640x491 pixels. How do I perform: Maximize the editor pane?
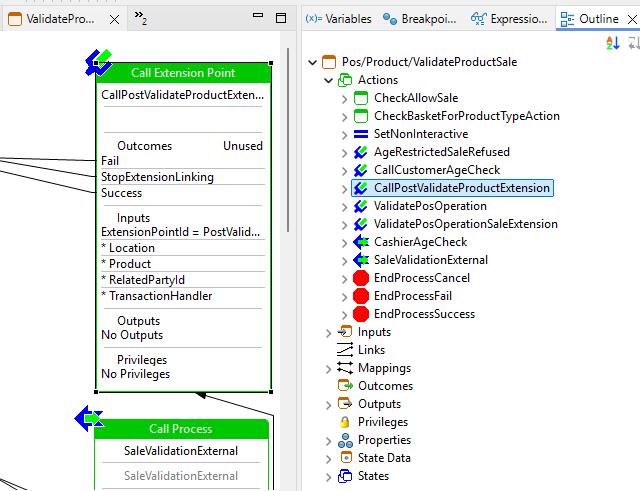(x=281, y=18)
